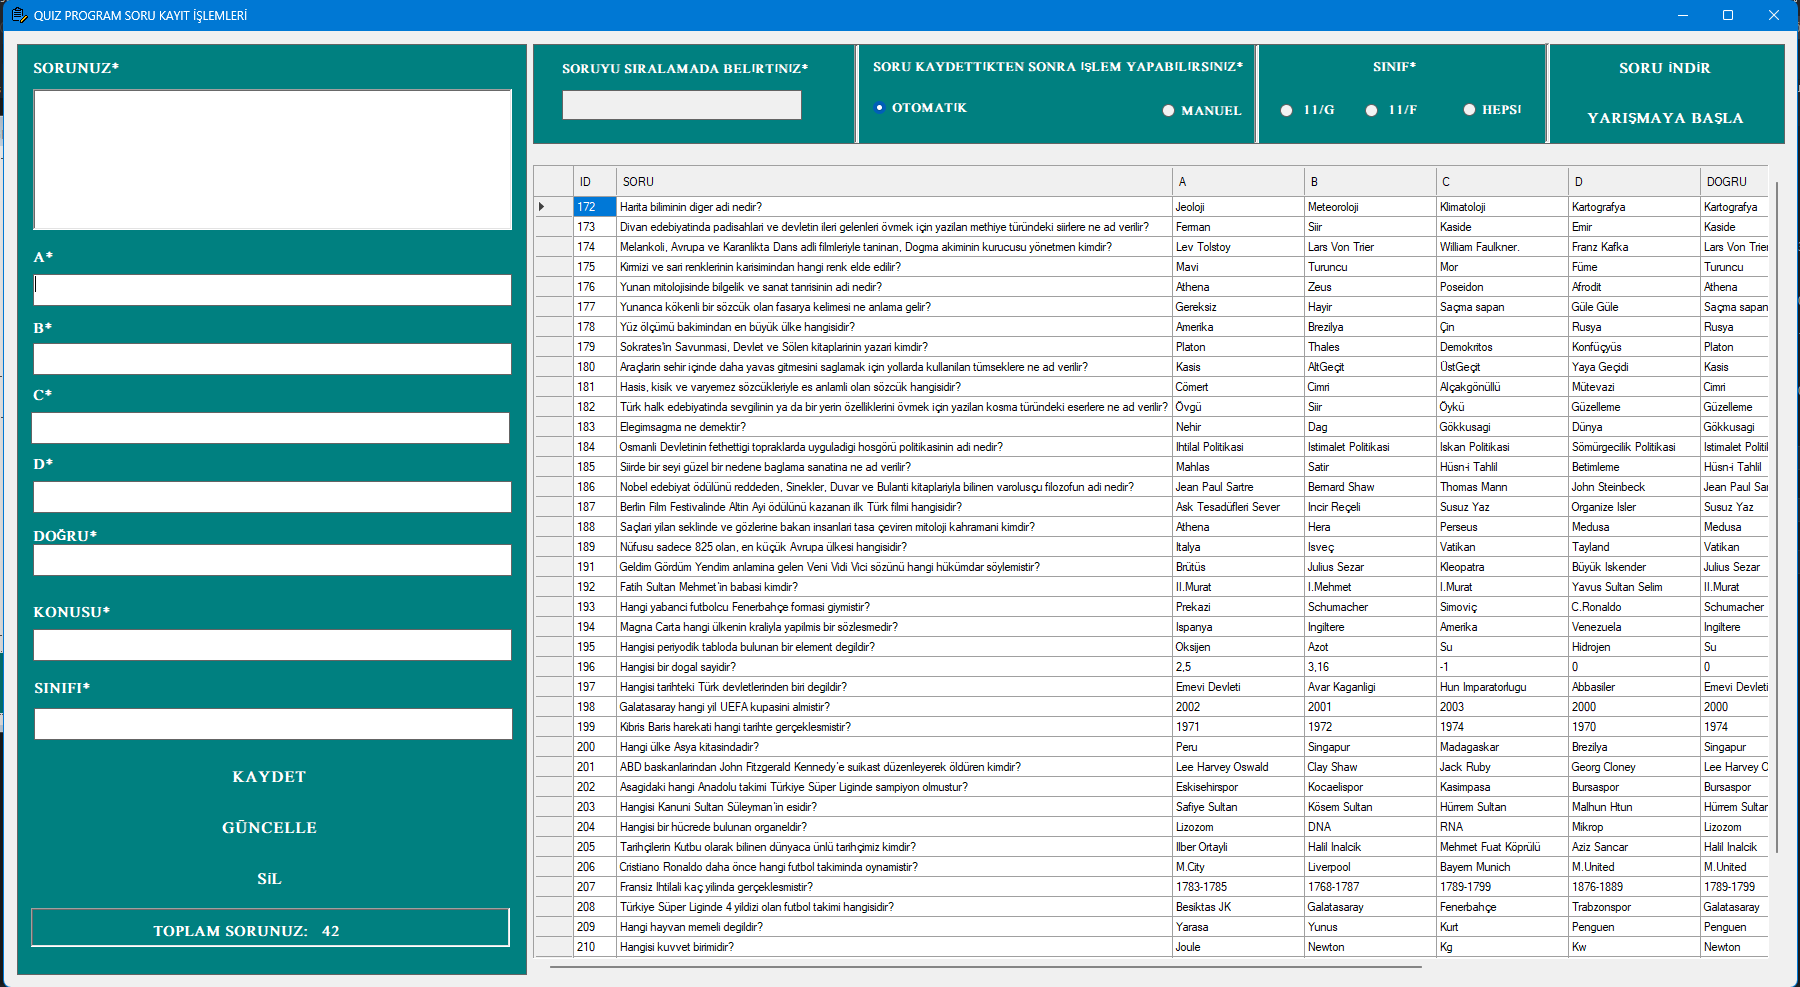Click the GÜNCELLE update button
The width and height of the screenshot is (1800, 987).
pyautogui.click(x=269, y=828)
